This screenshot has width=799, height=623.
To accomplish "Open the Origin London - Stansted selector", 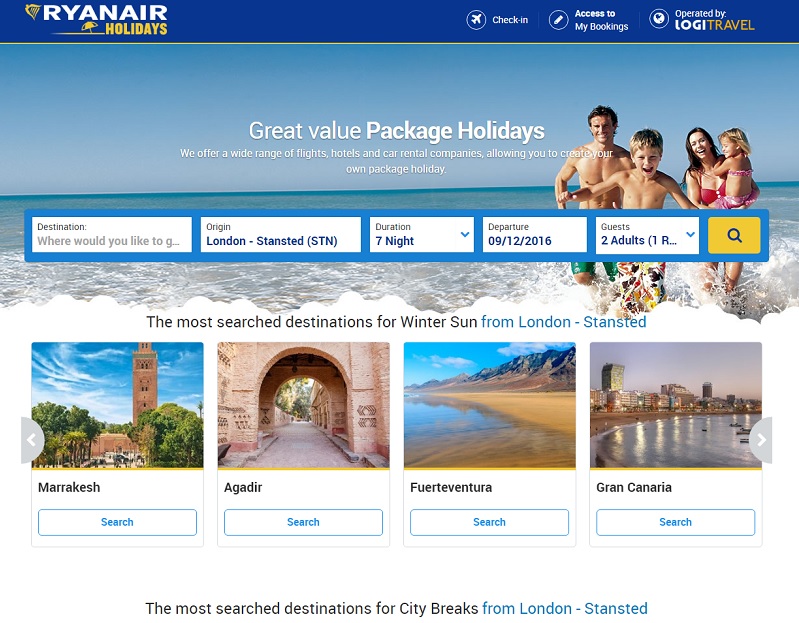I will (x=281, y=235).
